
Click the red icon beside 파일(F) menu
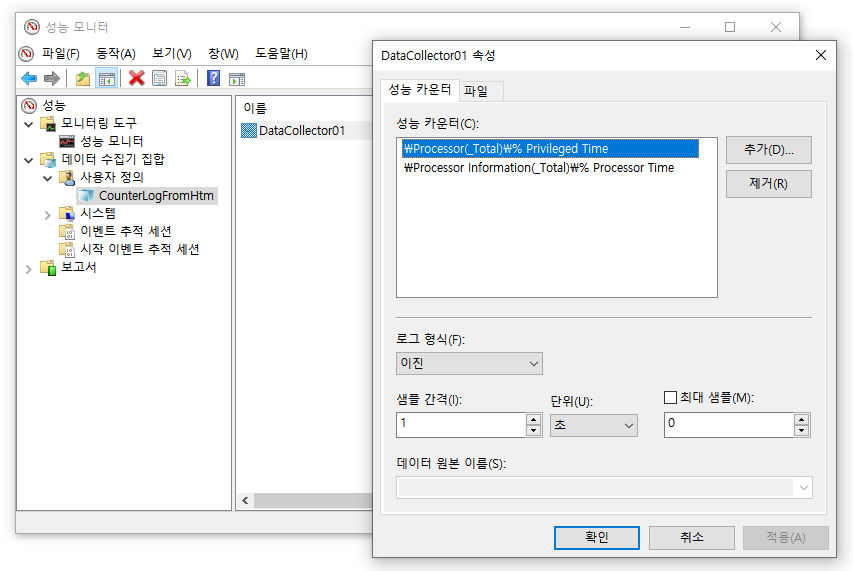26,53
